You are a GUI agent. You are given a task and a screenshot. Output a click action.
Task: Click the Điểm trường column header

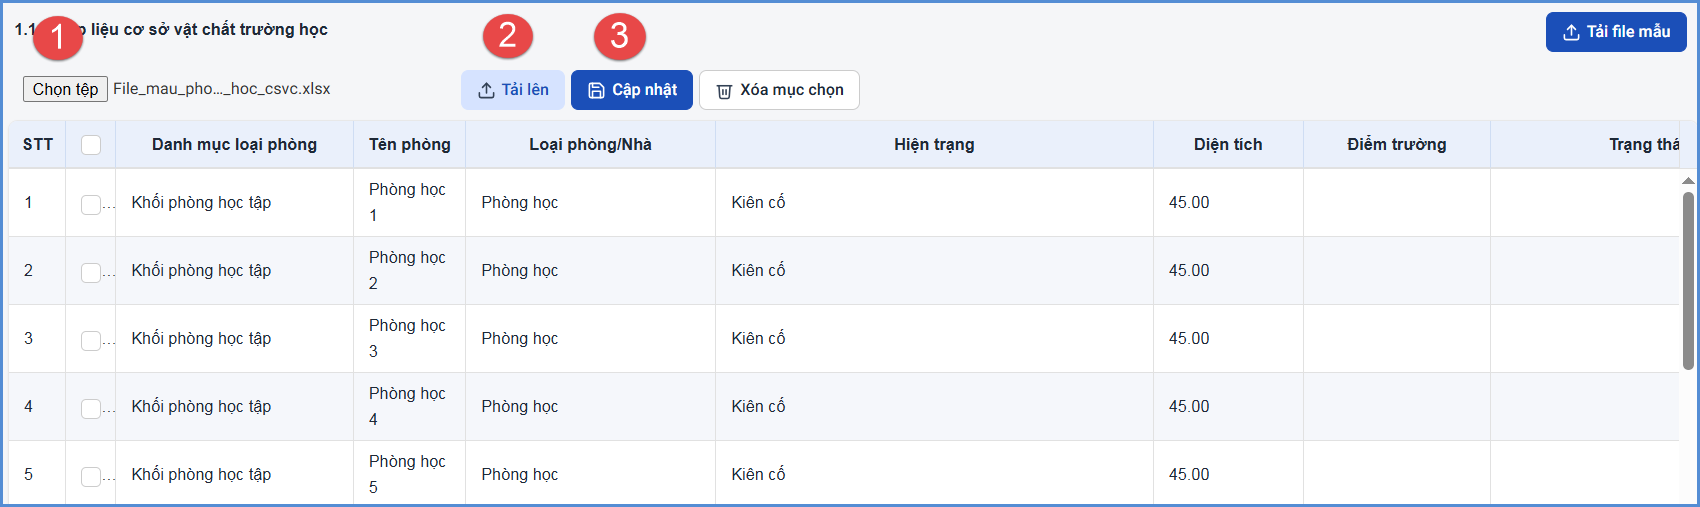click(1396, 145)
